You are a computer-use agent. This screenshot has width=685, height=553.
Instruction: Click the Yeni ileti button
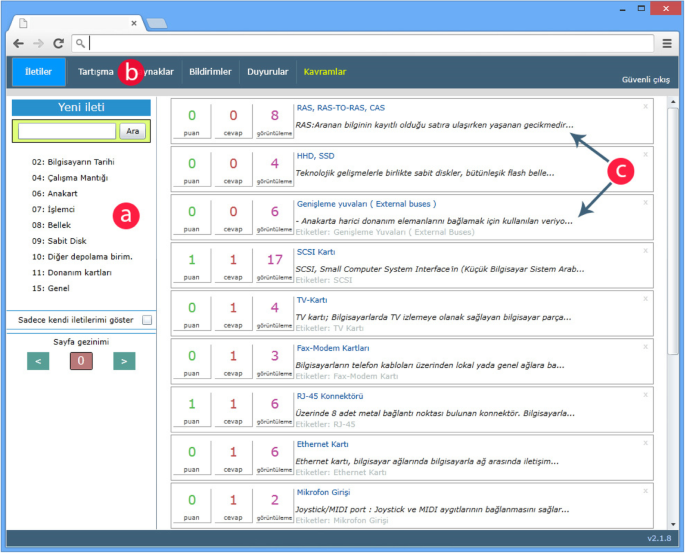coord(81,107)
